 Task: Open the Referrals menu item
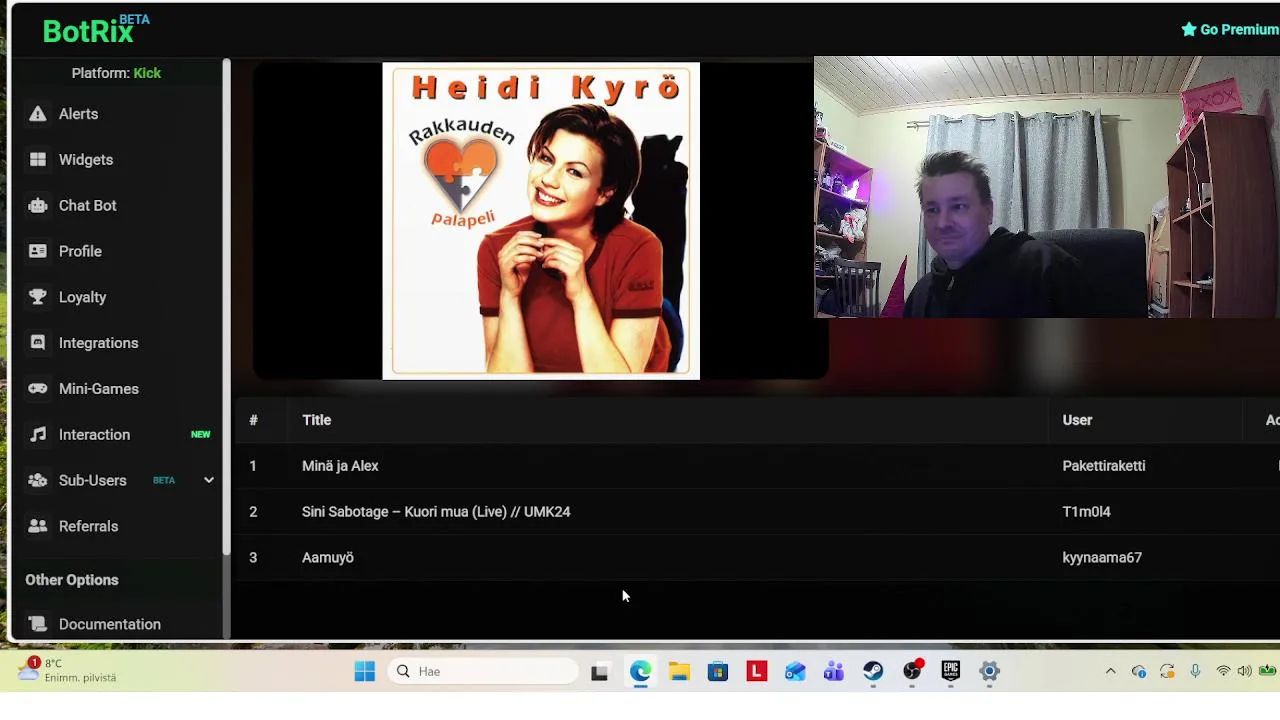point(88,526)
